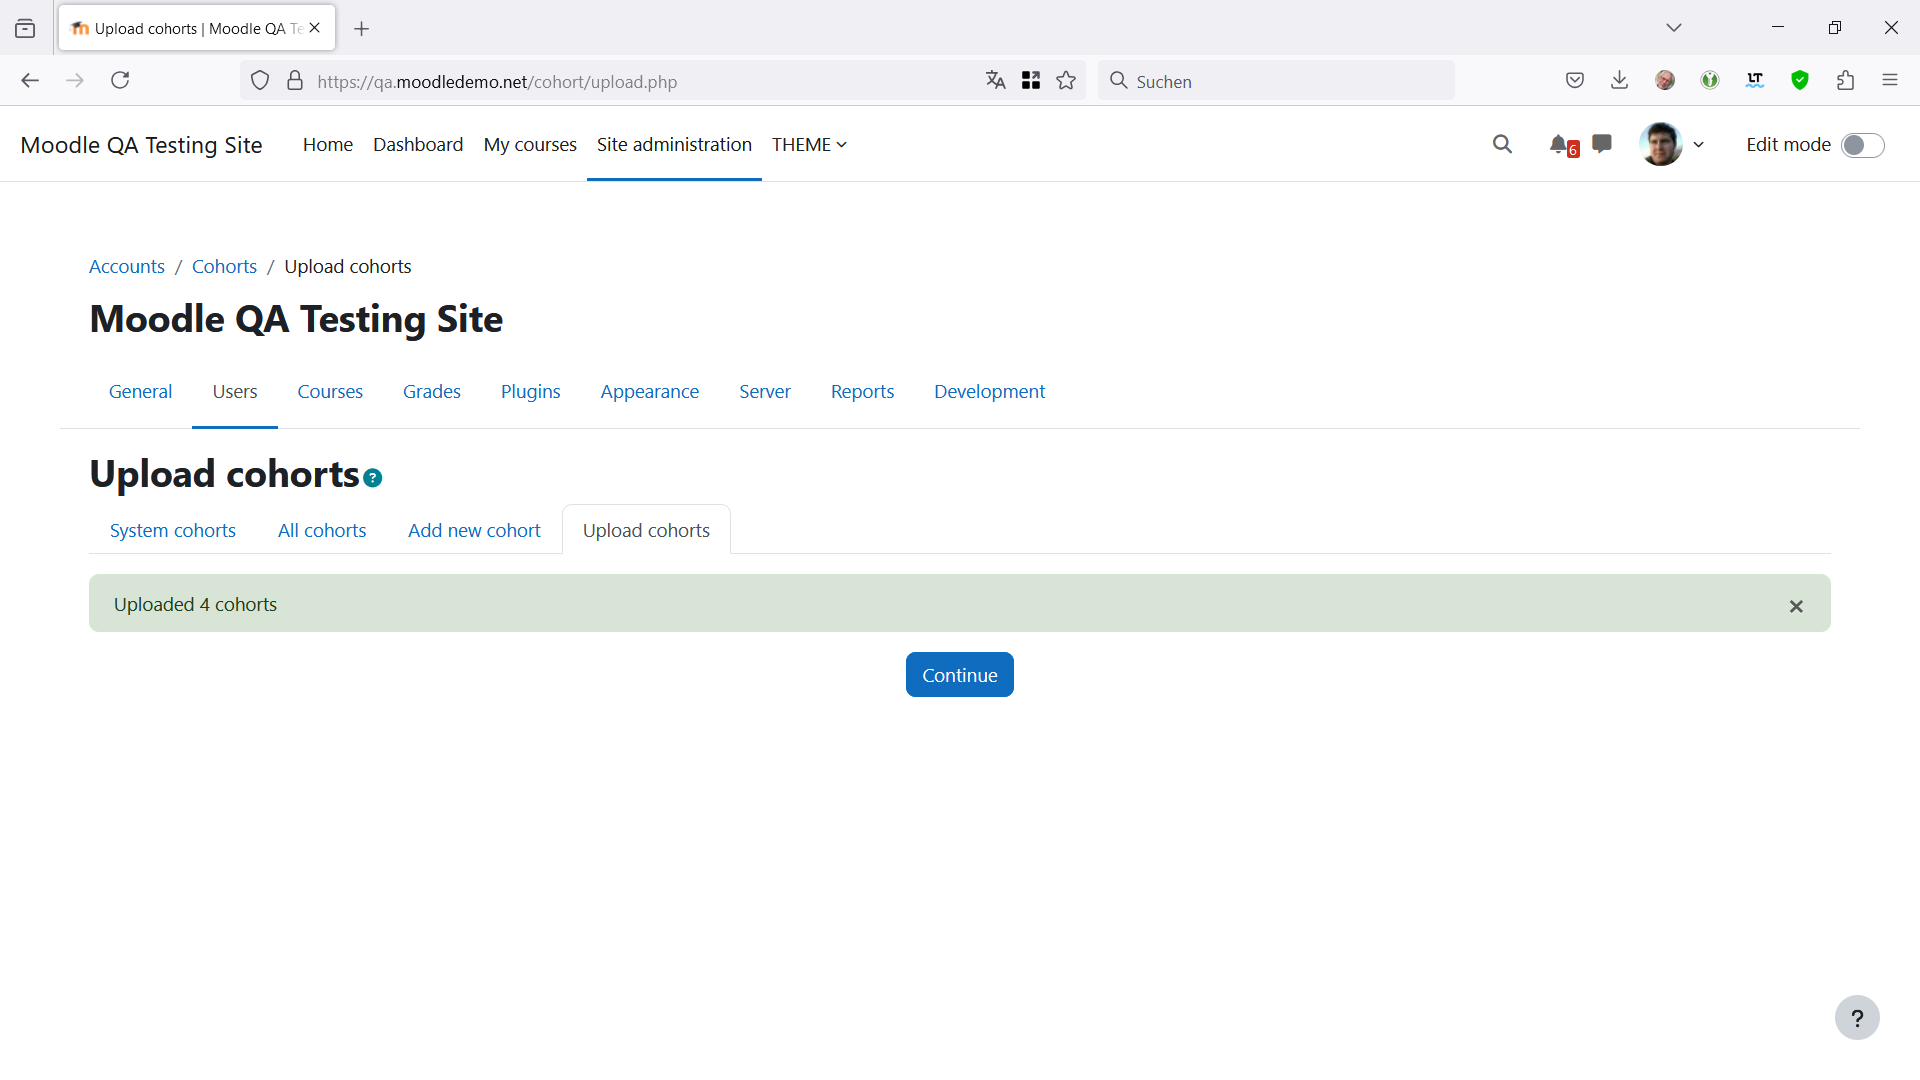This screenshot has width=1920, height=1080.
Task: Click the site search magnifier icon
Action: pyautogui.click(x=1502, y=144)
